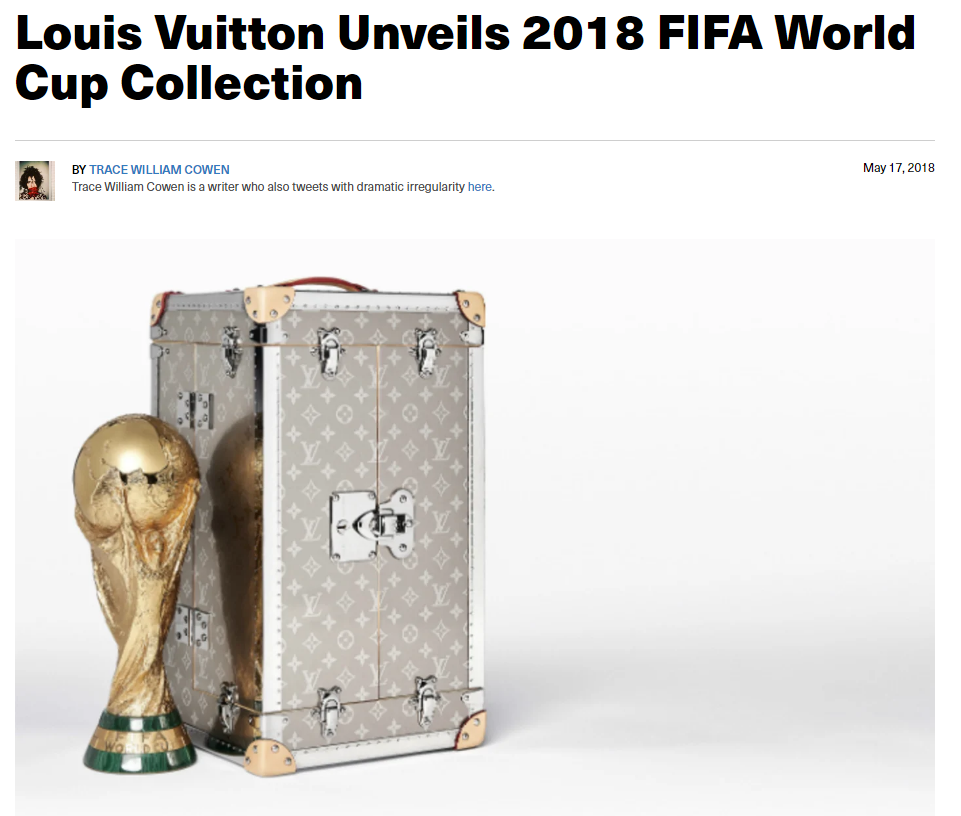Click the "BY" label before author name

[x=79, y=170]
